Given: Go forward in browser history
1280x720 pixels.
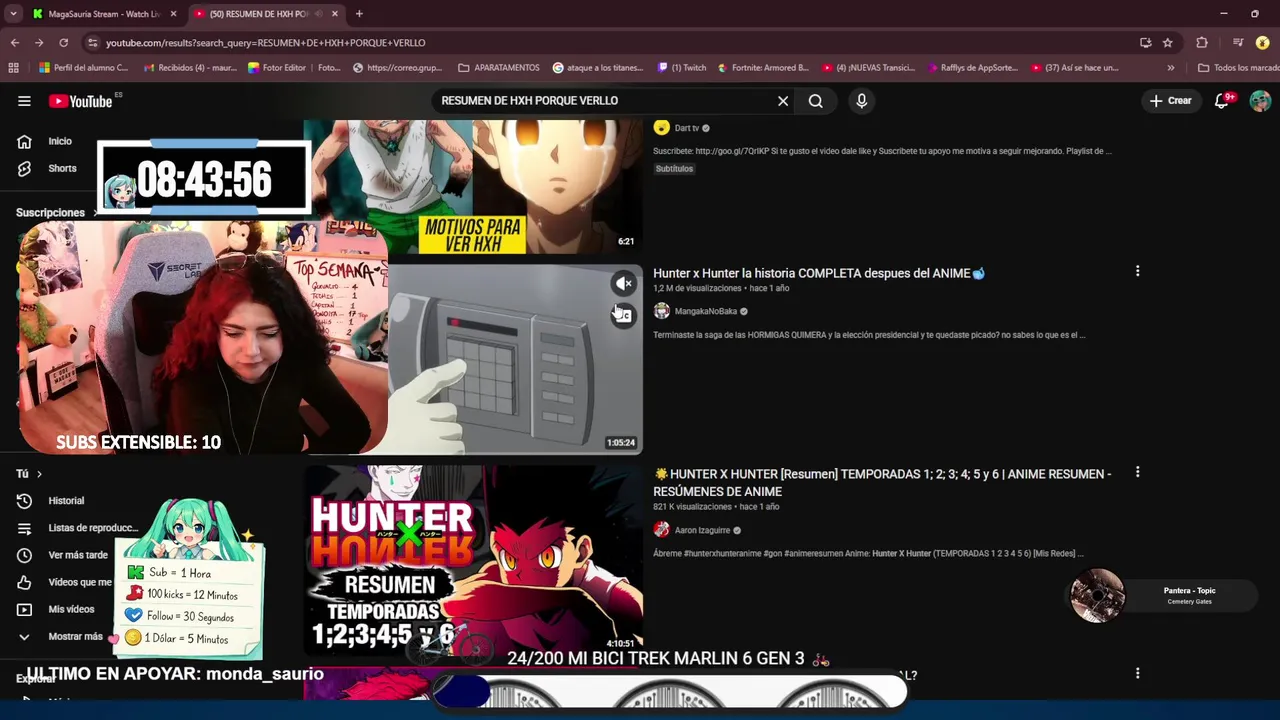Looking at the screenshot, I should pos(39,43).
